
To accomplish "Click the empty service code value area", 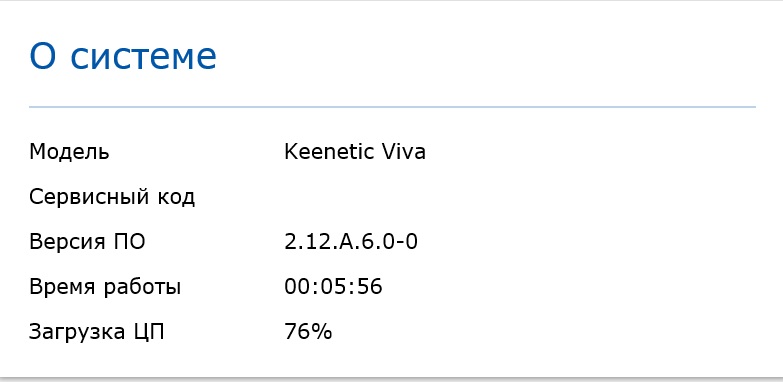I will (x=355, y=197).
